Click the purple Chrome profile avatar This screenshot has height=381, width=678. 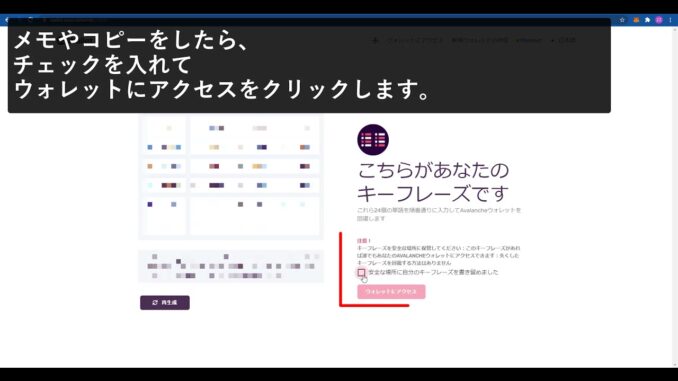pyautogui.click(x=659, y=20)
